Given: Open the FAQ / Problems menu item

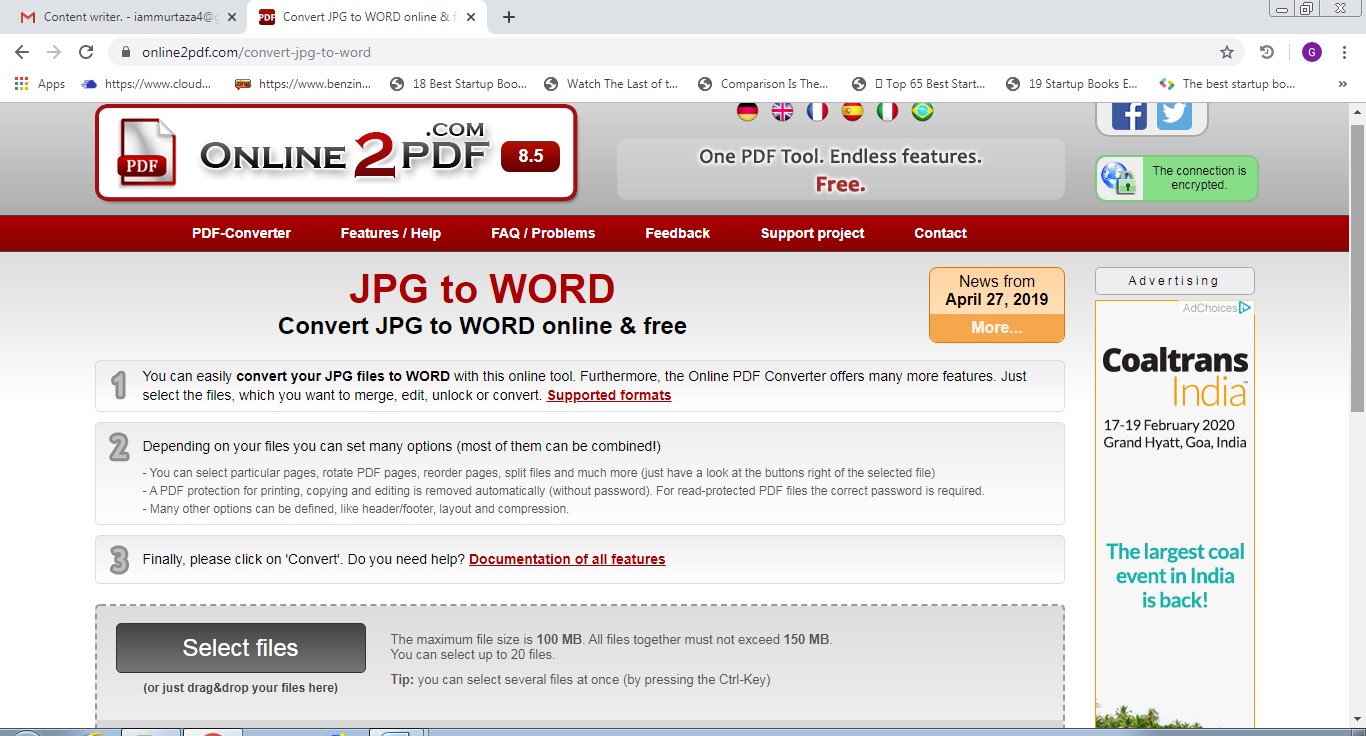Looking at the screenshot, I should point(543,233).
